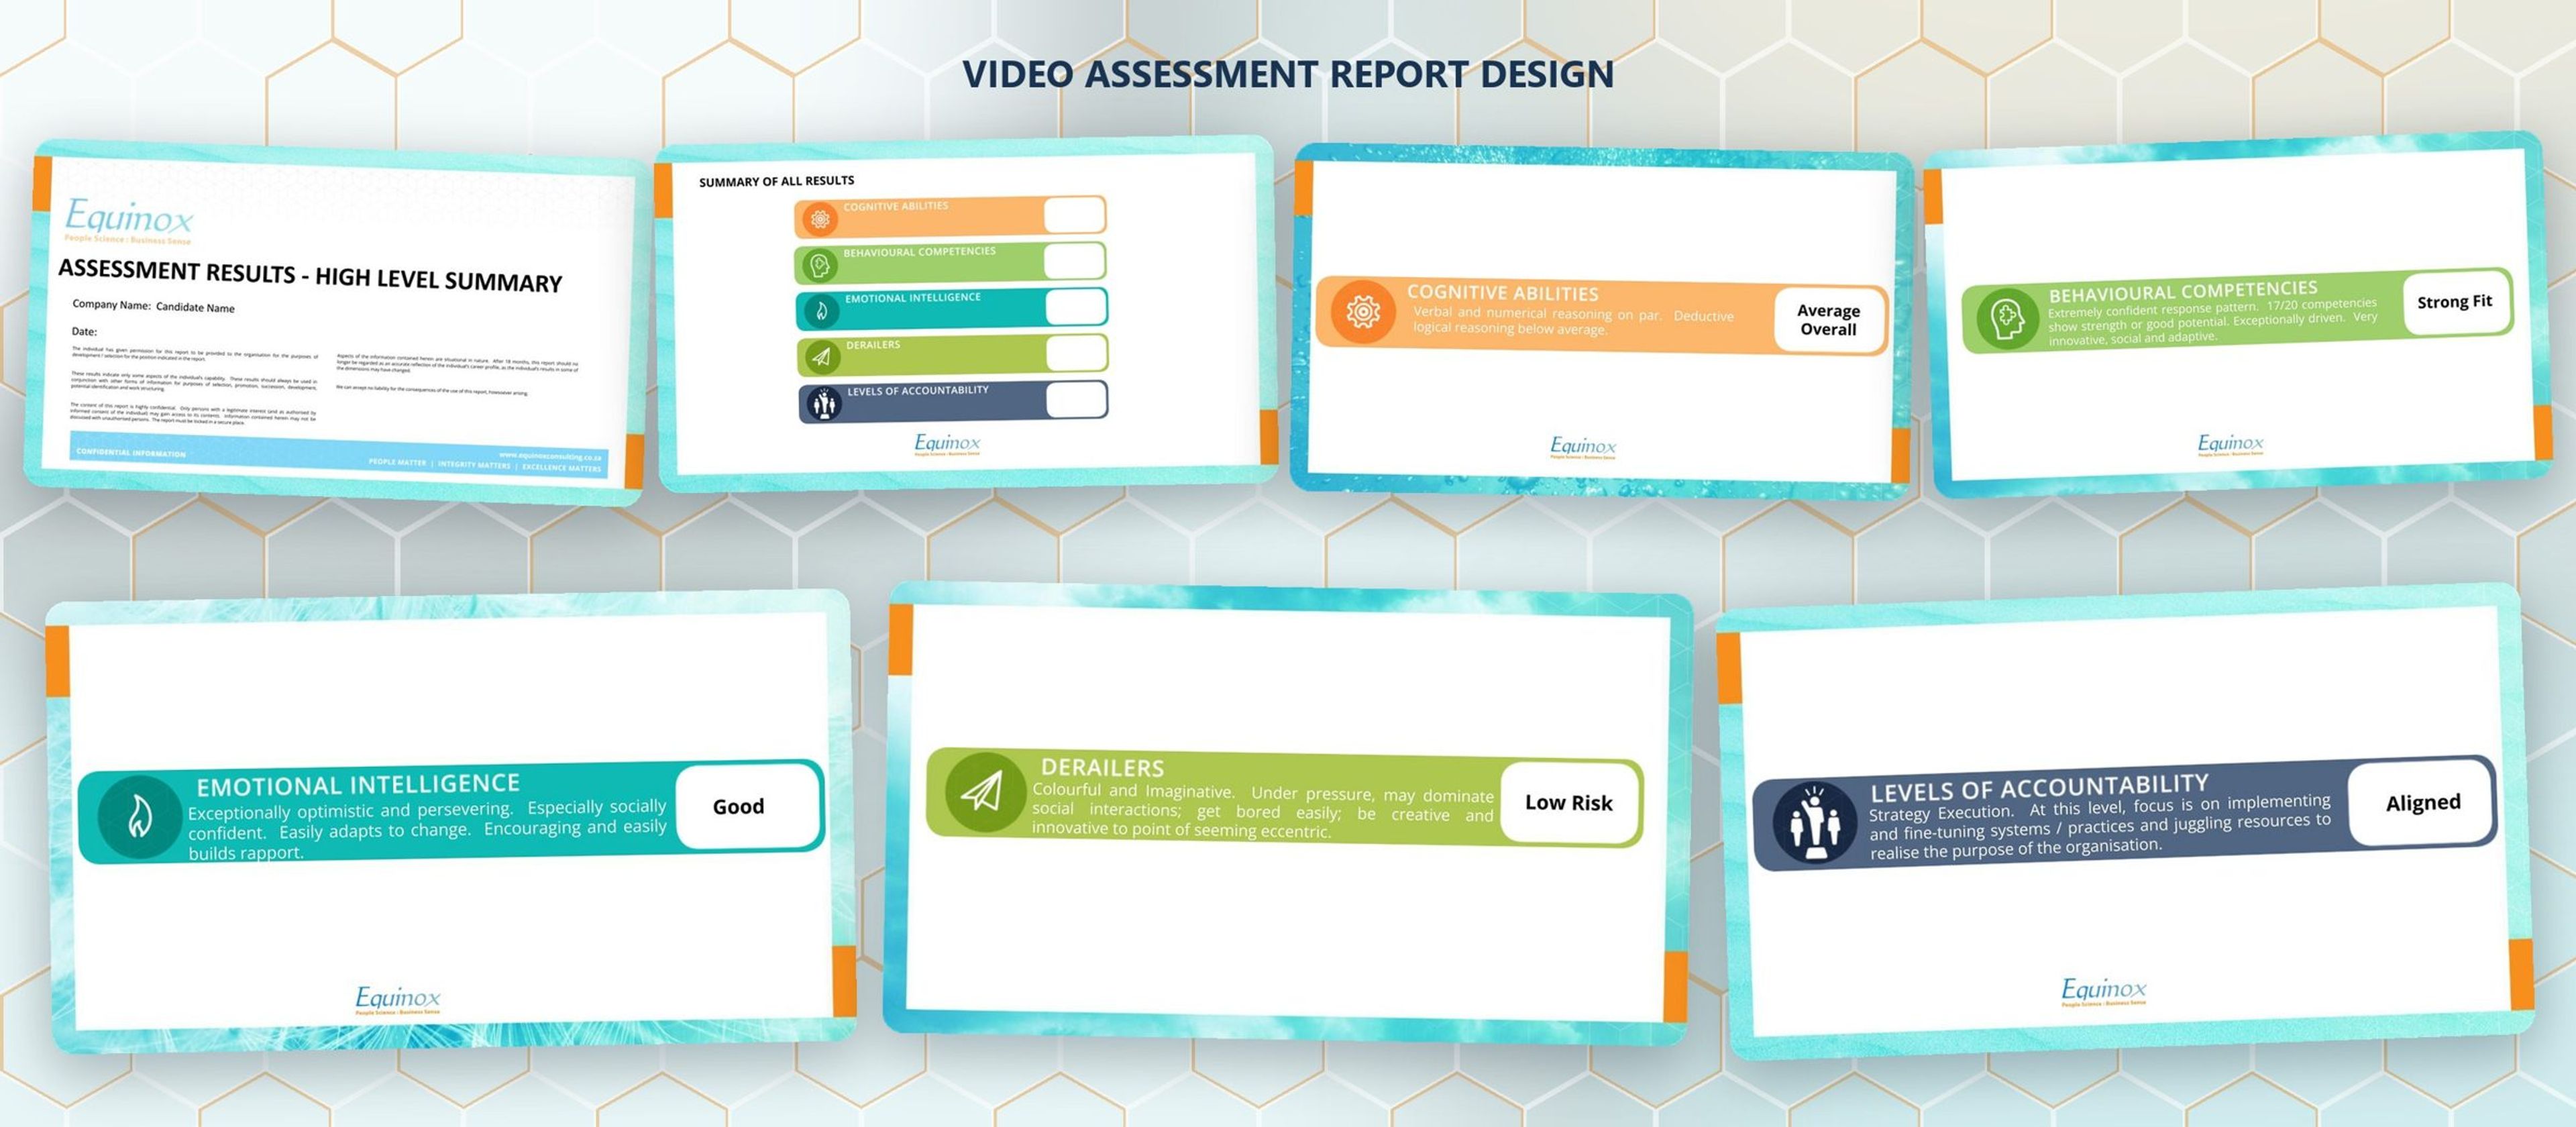This screenshot has height=1127, width=2576.
Task: Click the Emotional Intelligence bar in the summary list
Action: (952, 309)
